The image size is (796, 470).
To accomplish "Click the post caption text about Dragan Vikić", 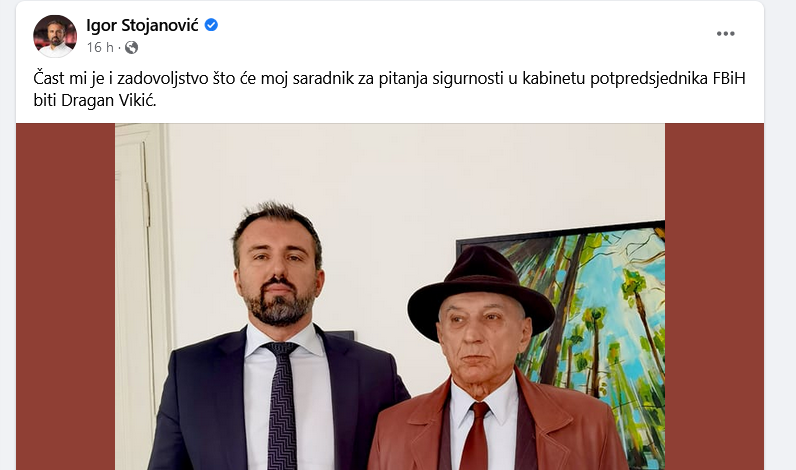I will (x=389, y=89).
